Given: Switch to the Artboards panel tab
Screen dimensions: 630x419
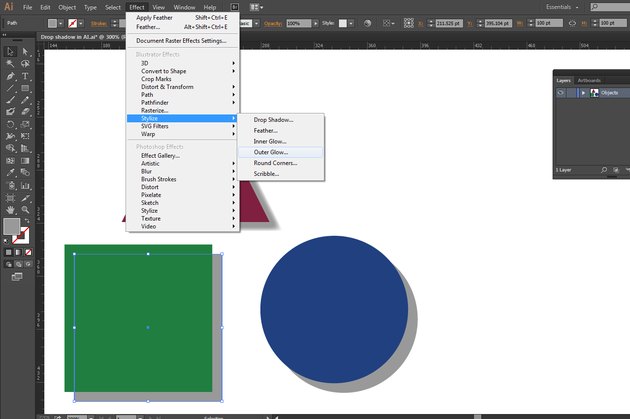Looking at the screenshot, I should (x=589, y=80).
